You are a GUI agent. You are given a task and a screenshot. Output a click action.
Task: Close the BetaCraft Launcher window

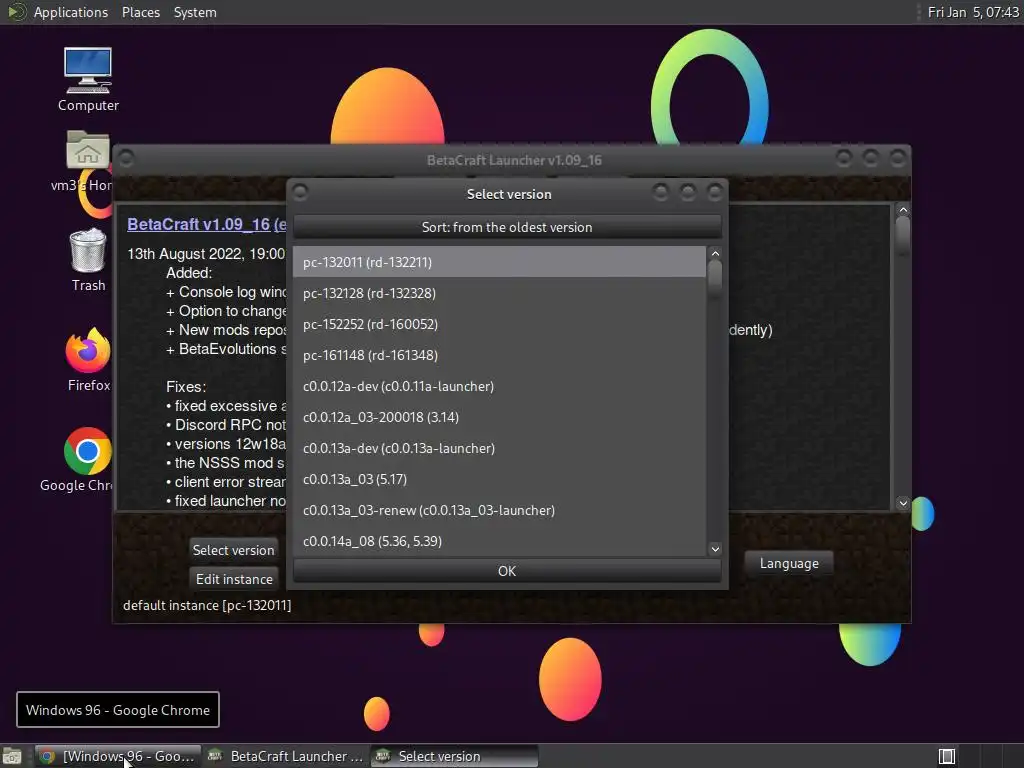pyautogui.click(x=898, y=158)
